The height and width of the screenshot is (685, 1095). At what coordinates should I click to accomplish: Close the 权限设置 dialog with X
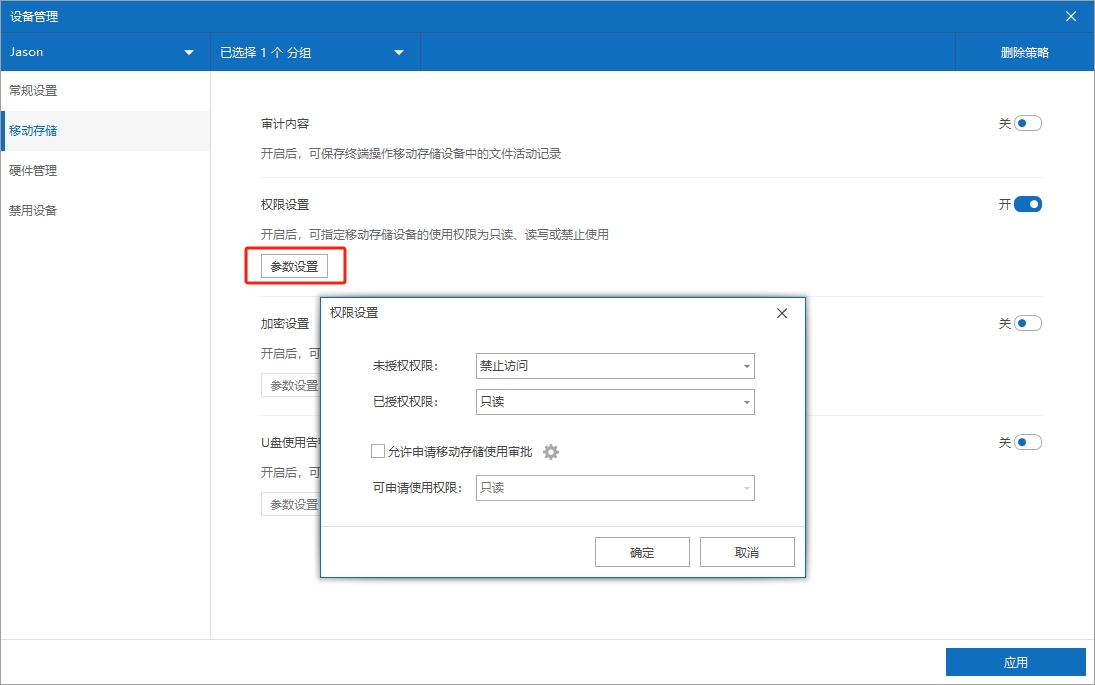(x=782, y=313)
